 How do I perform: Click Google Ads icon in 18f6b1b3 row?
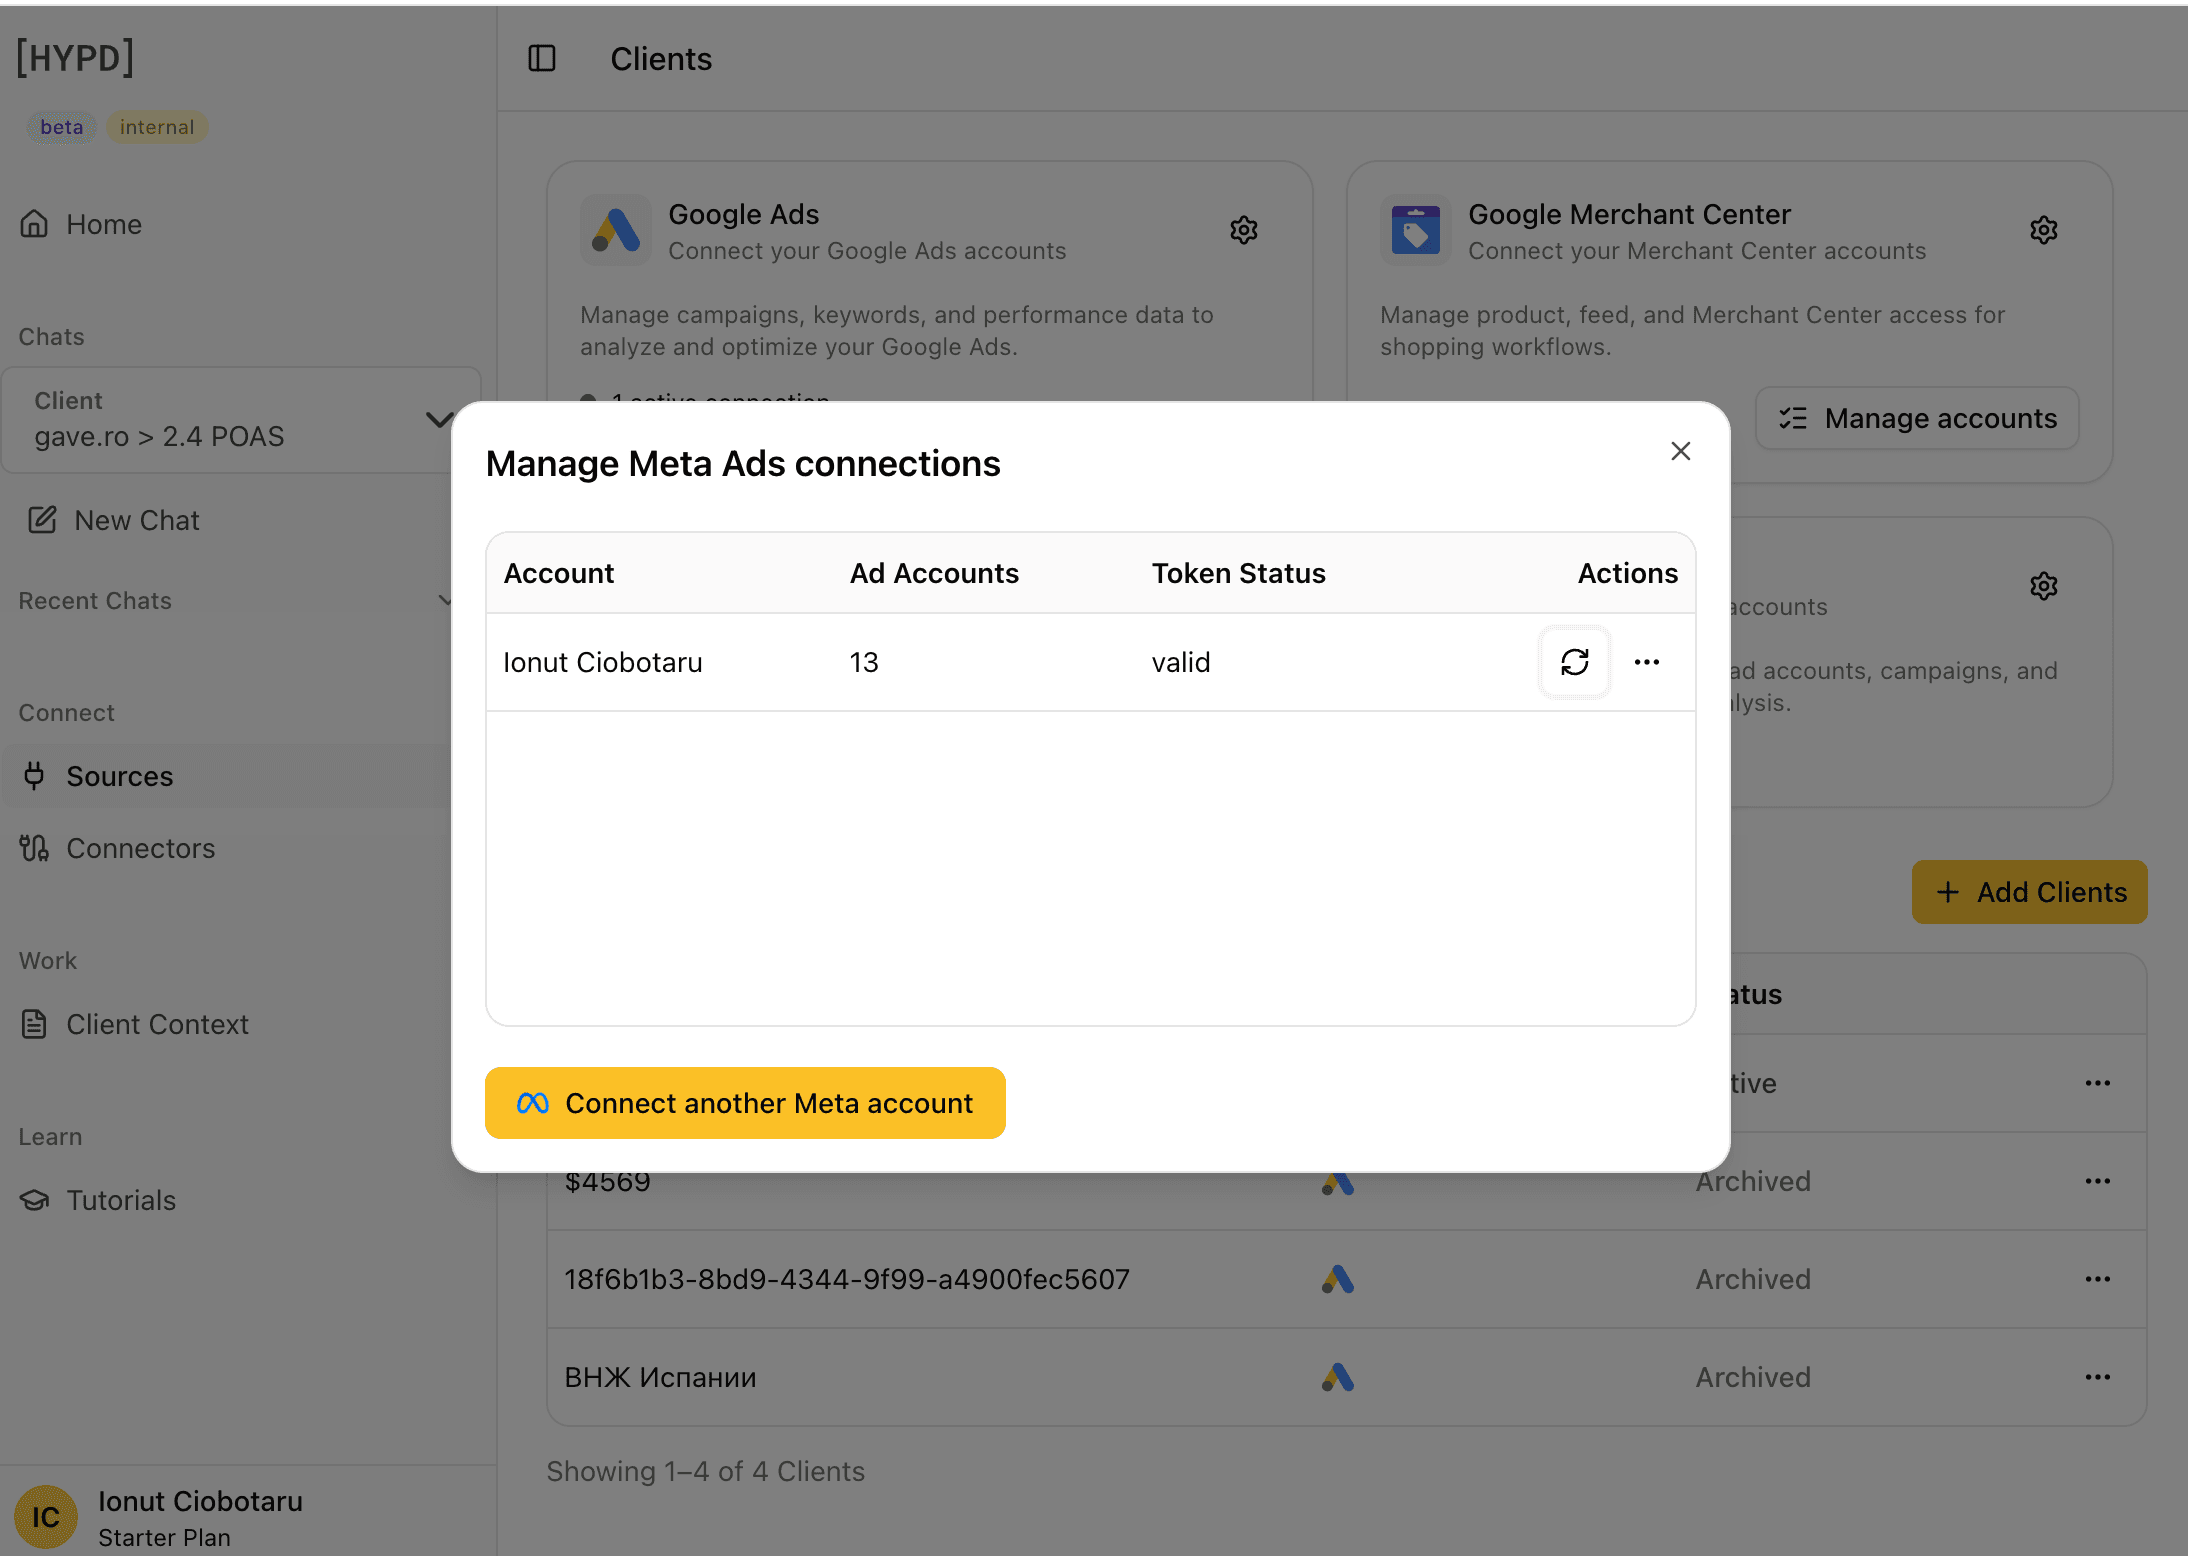tap(1338, 1279)
